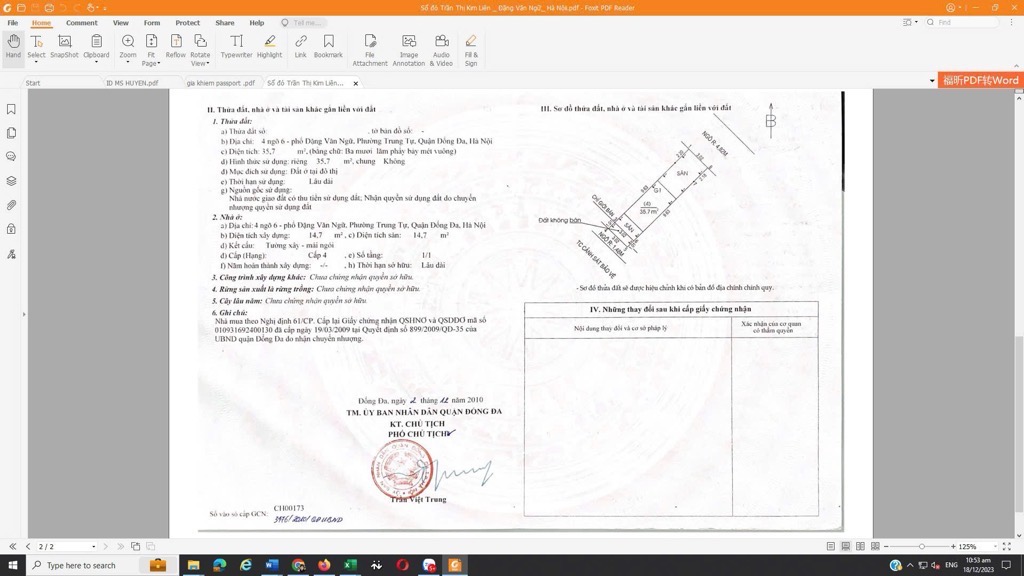The width and height of the screenshot is (1024, 576).
Task: Activate the SnapShot tool
Action: [x=65, y=40]
